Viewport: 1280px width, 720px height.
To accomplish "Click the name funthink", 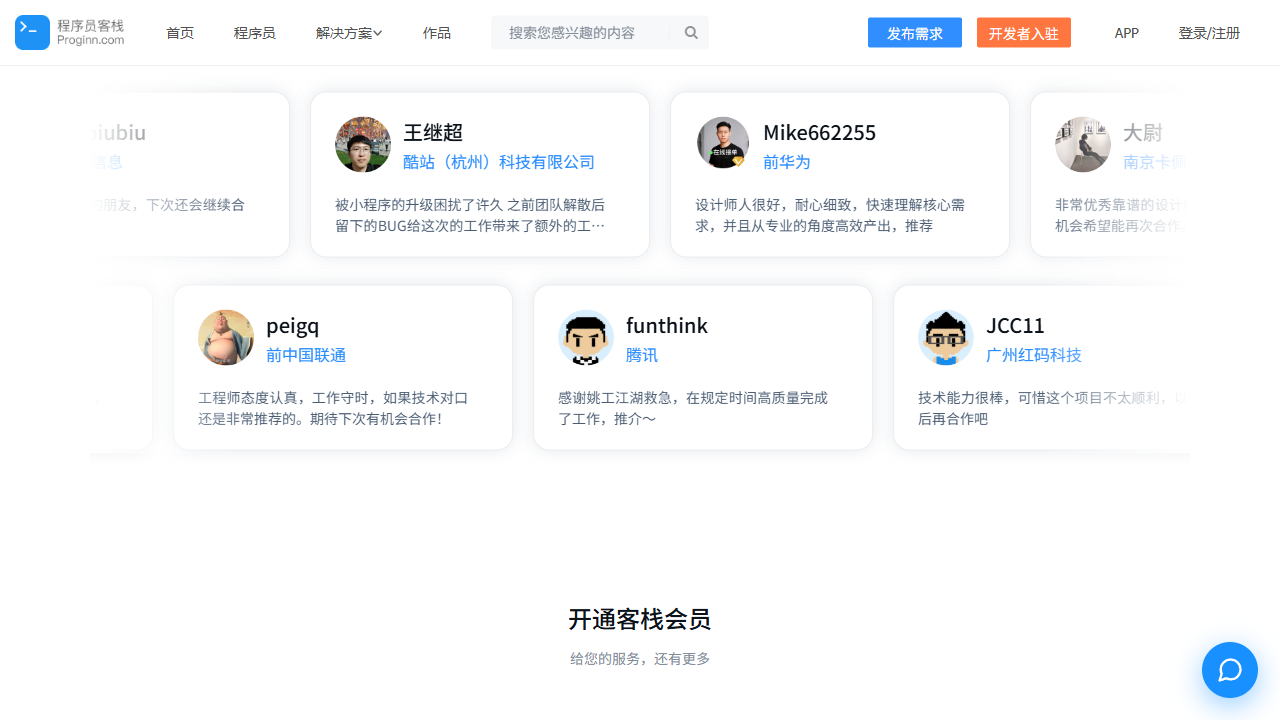I will [667, 326].
